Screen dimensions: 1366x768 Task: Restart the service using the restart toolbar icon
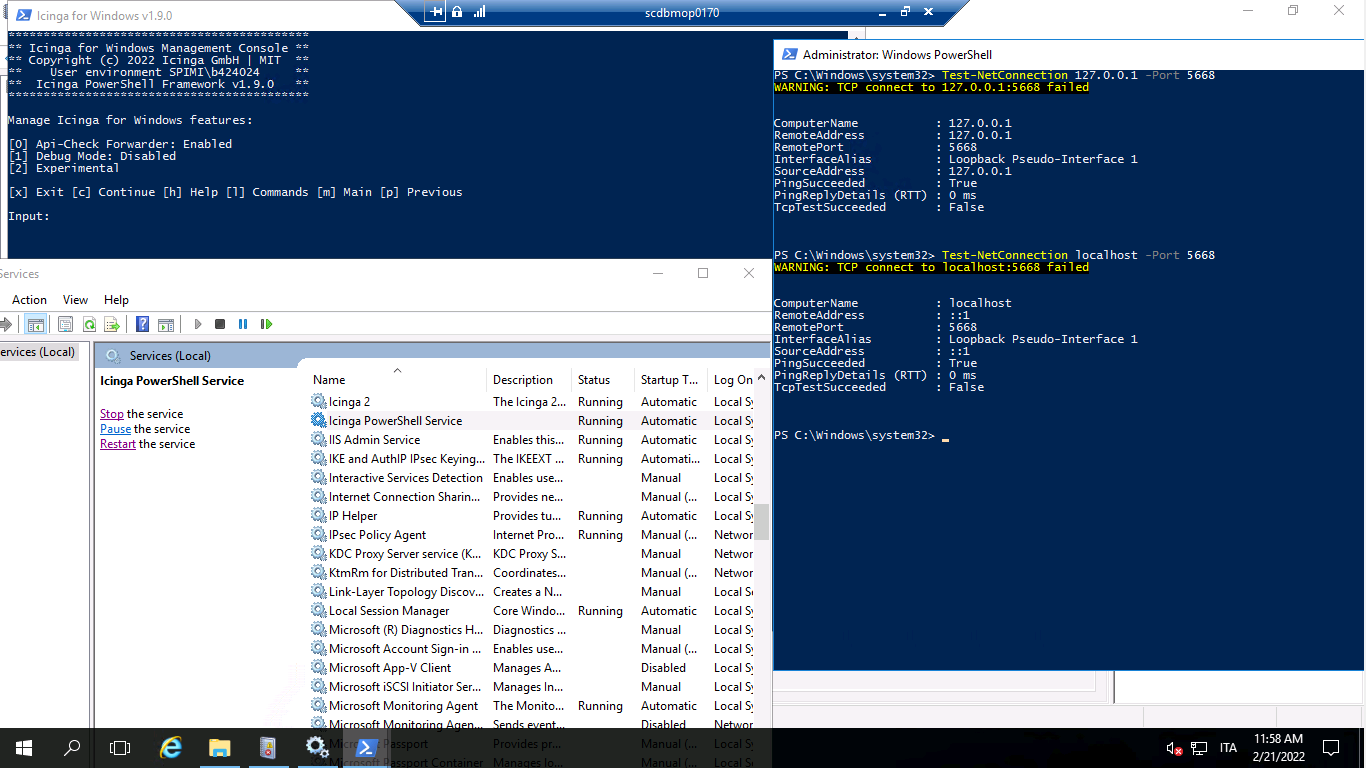tap(266, 323)
